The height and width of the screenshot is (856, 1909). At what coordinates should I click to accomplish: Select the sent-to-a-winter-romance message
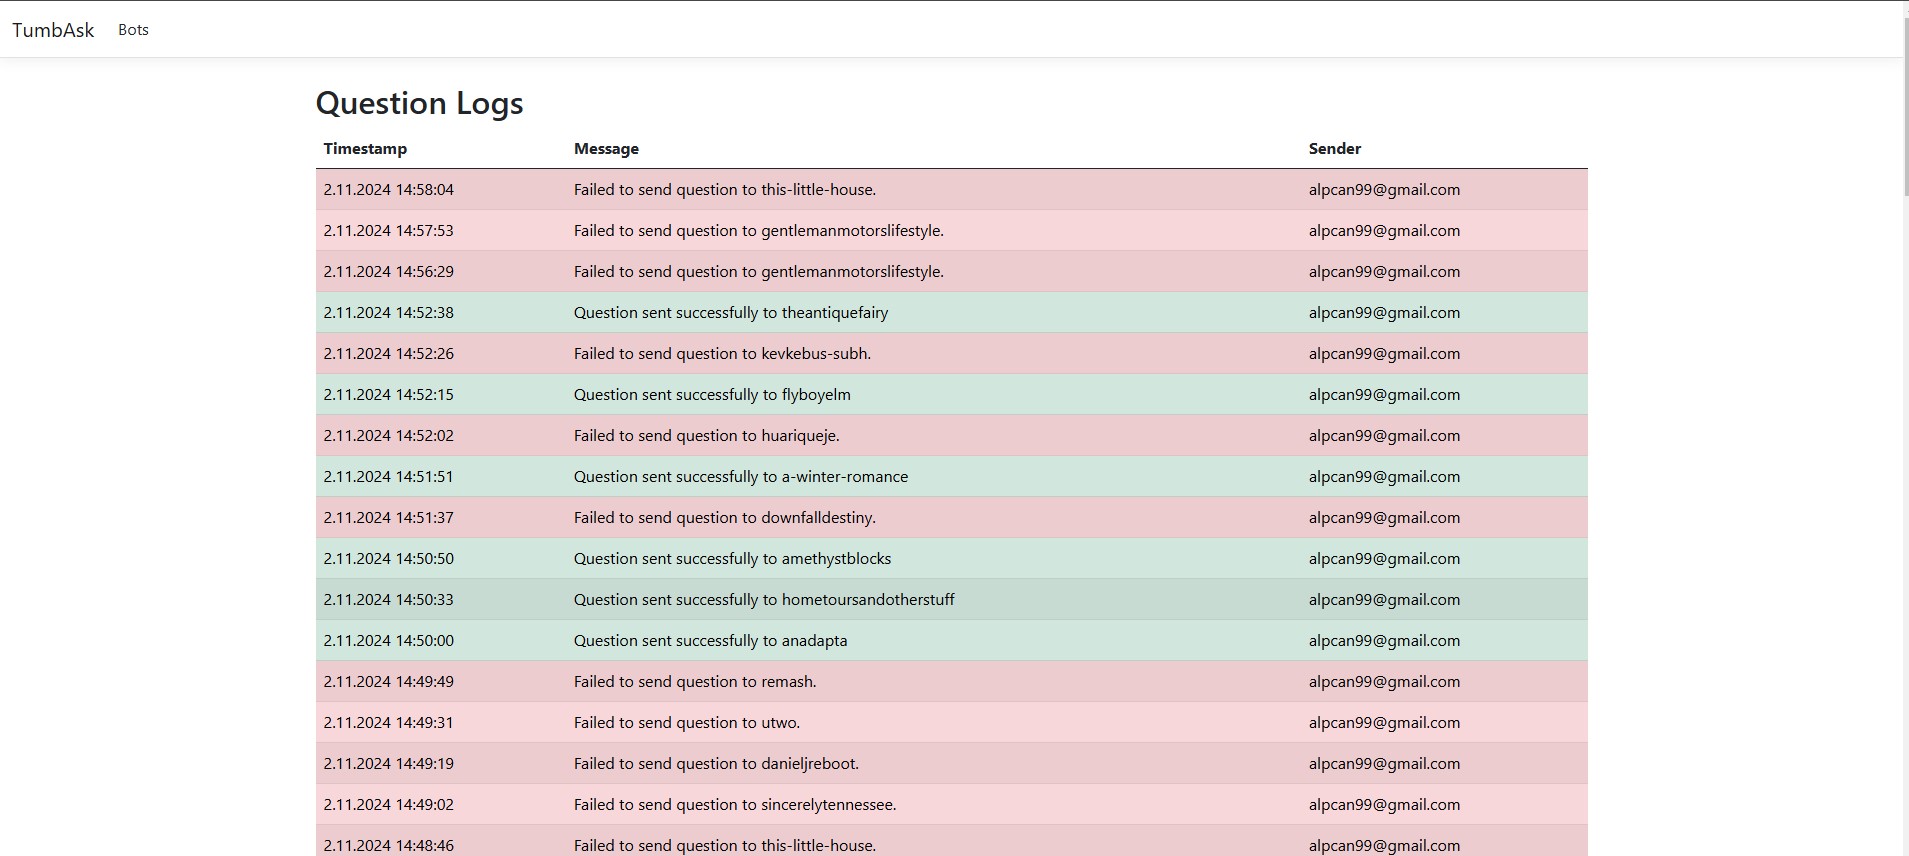pyautogui.click(x=741, y=477)
